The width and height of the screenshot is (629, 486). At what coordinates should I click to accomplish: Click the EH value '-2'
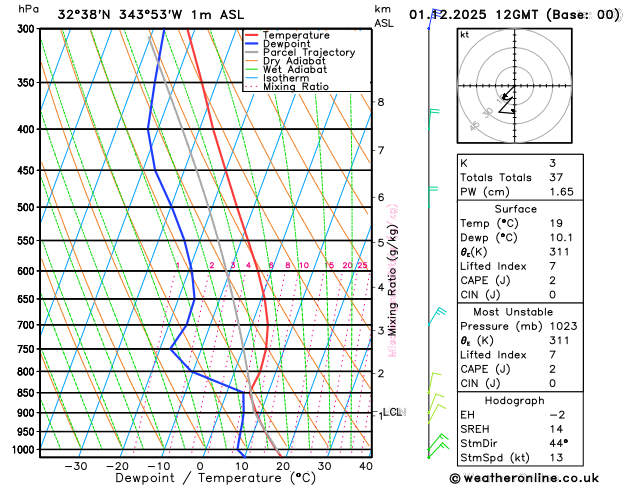(557, 415)
